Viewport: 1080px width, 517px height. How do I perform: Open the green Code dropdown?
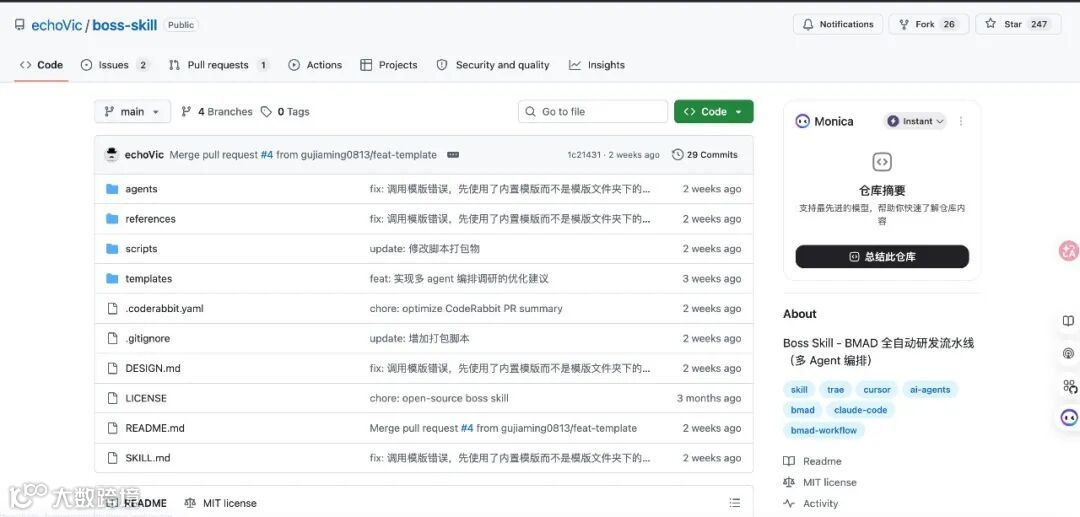point(714,112)
